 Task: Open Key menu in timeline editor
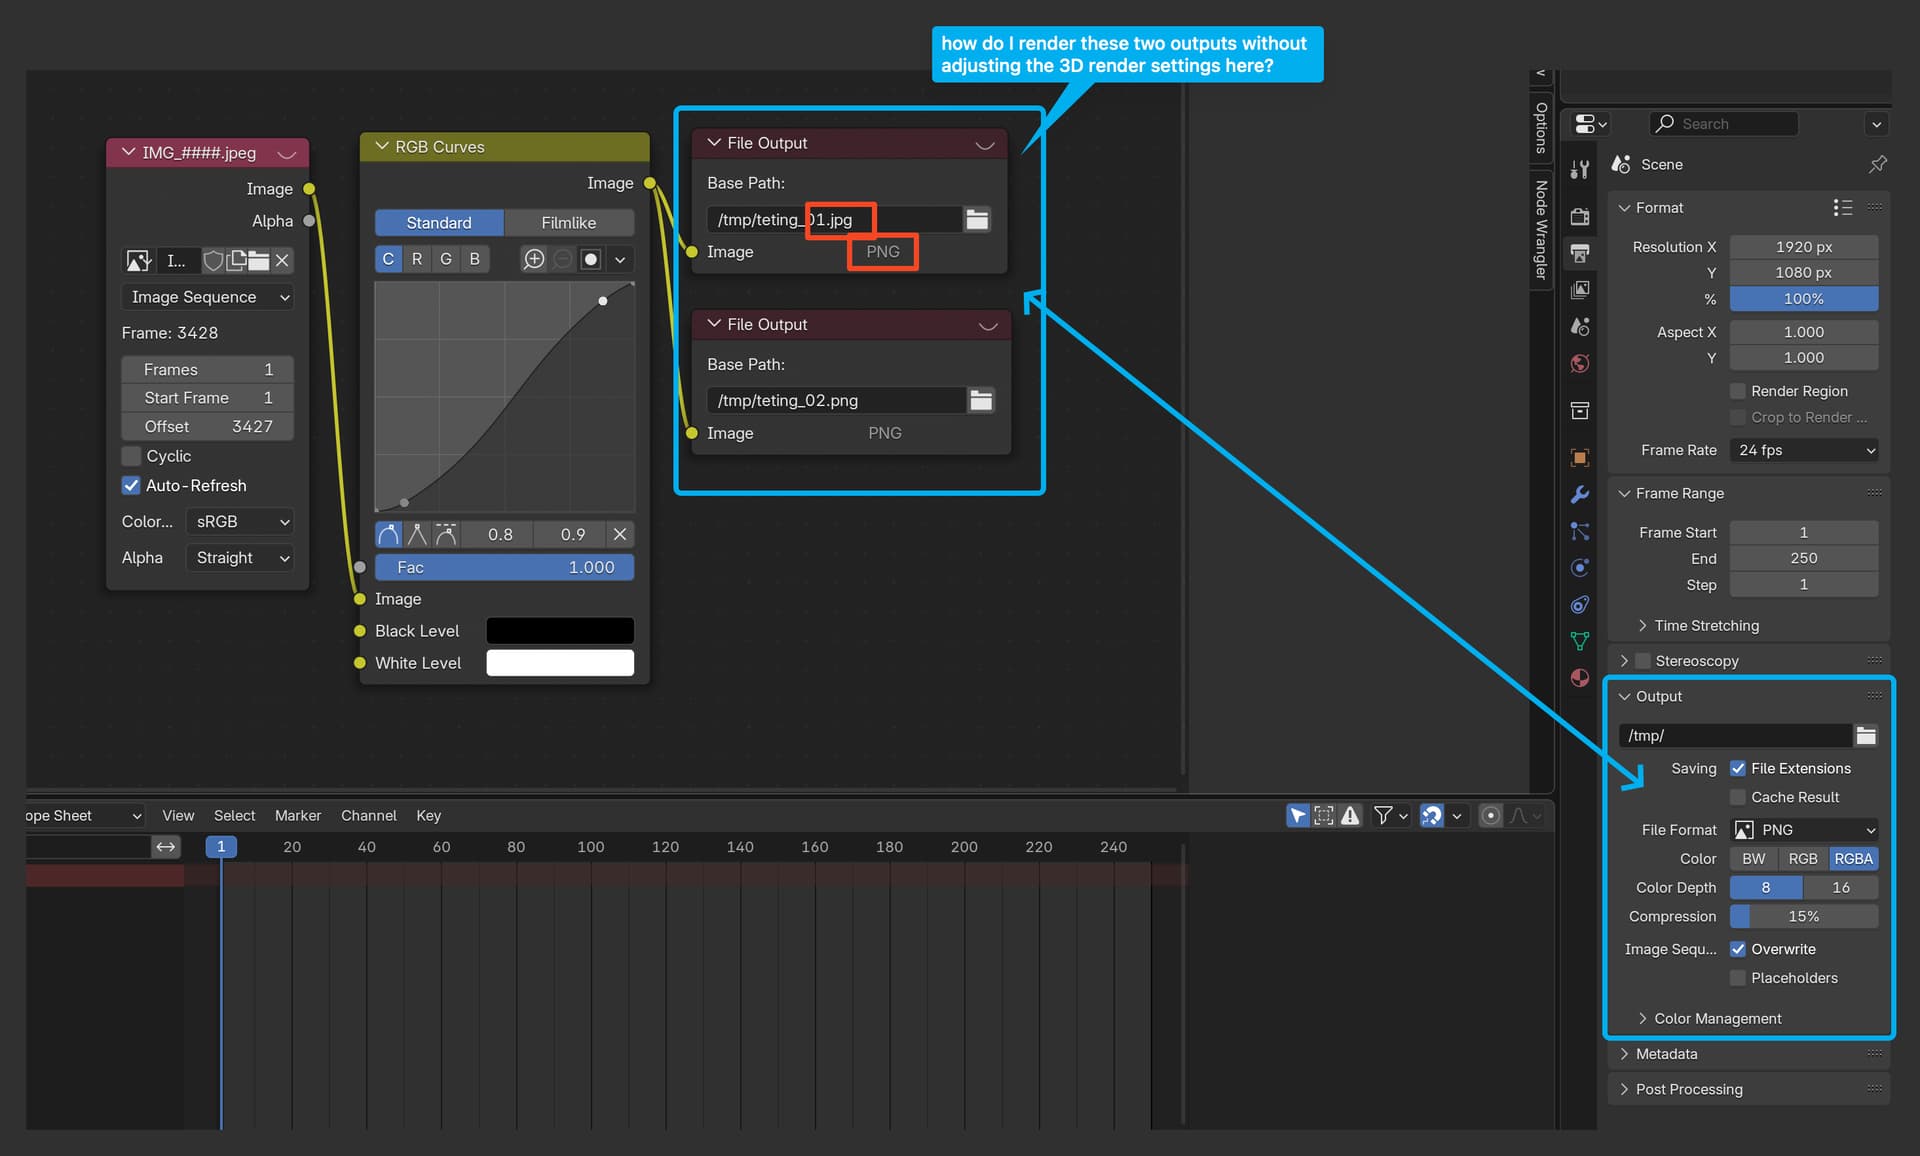click(429, 816)
